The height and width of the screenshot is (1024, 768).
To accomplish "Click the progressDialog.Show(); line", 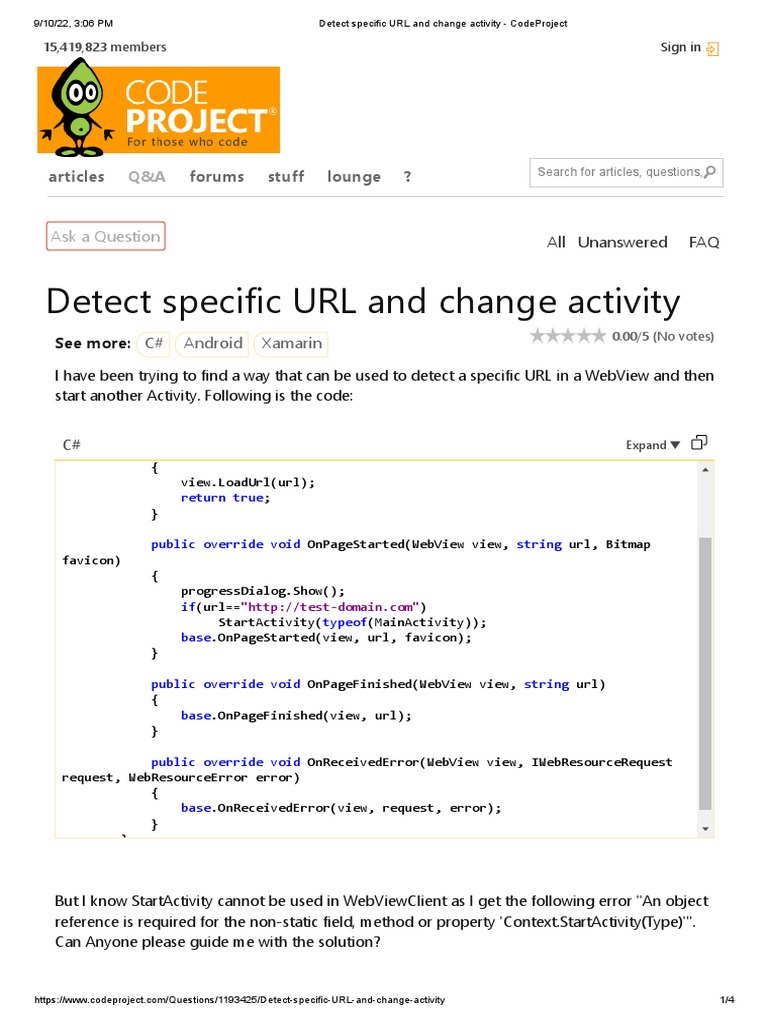I will (x=263, y=591).
